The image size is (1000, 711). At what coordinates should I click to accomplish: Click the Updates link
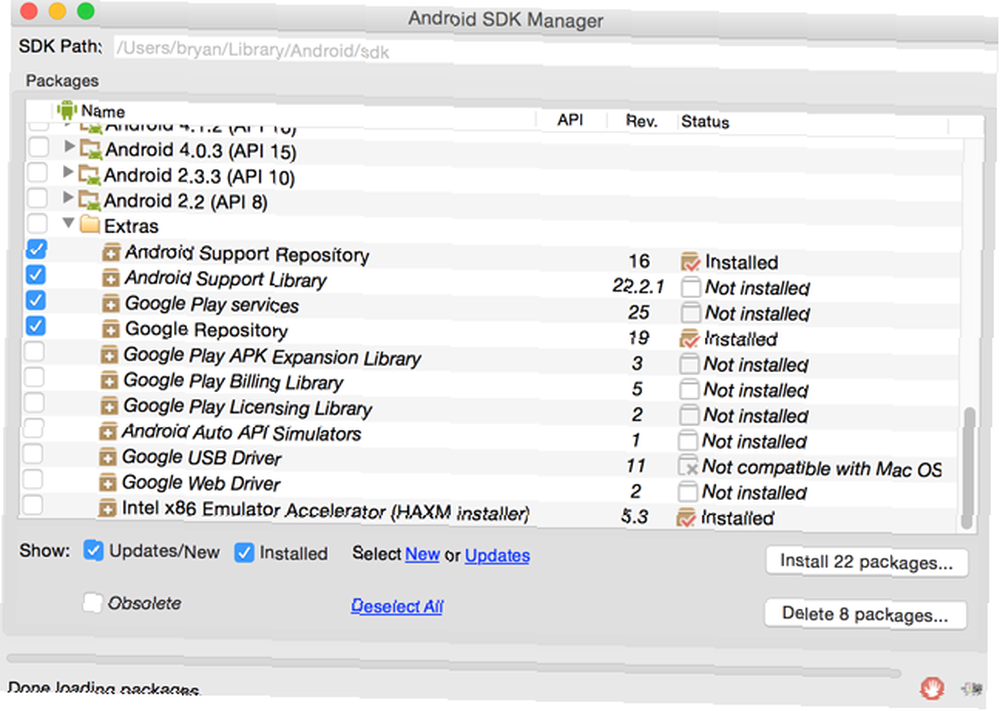tap(497, 555)
